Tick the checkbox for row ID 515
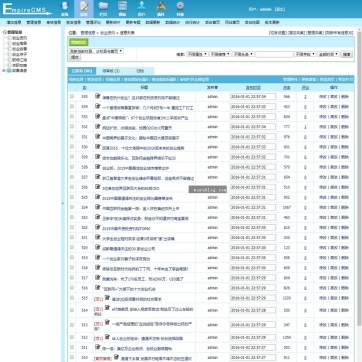Image resolution: width=362 pixels, height=362 pixels. (72, 297)
